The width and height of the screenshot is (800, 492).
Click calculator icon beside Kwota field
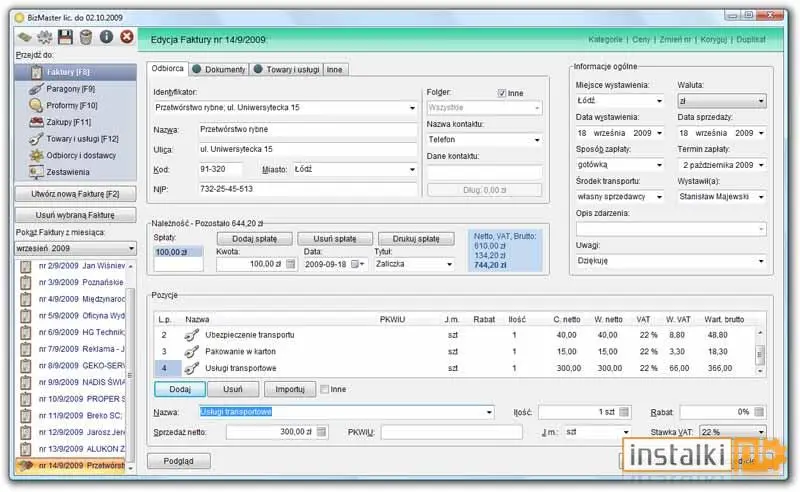tap(290, 264)
